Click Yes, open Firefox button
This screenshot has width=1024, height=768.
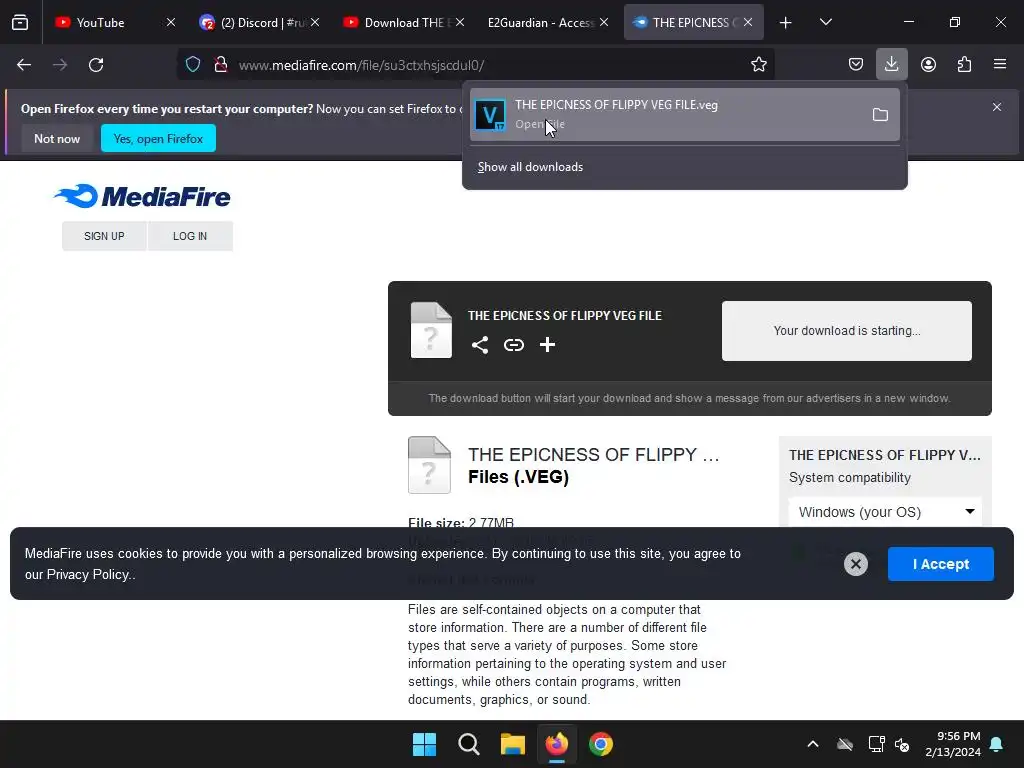click(x=158, y=138)
